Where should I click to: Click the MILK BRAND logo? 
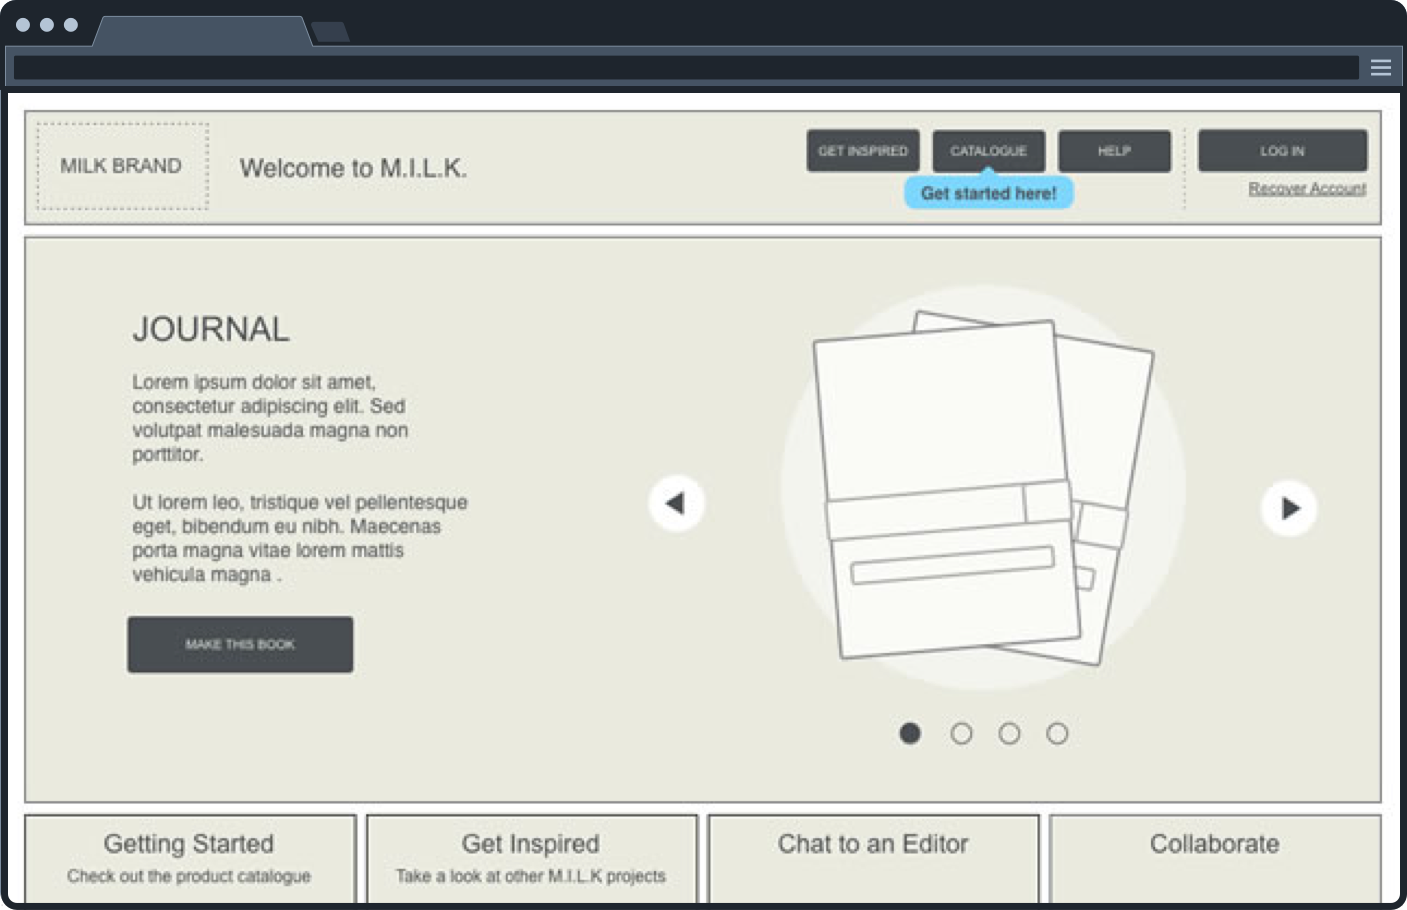coord(121,166)
